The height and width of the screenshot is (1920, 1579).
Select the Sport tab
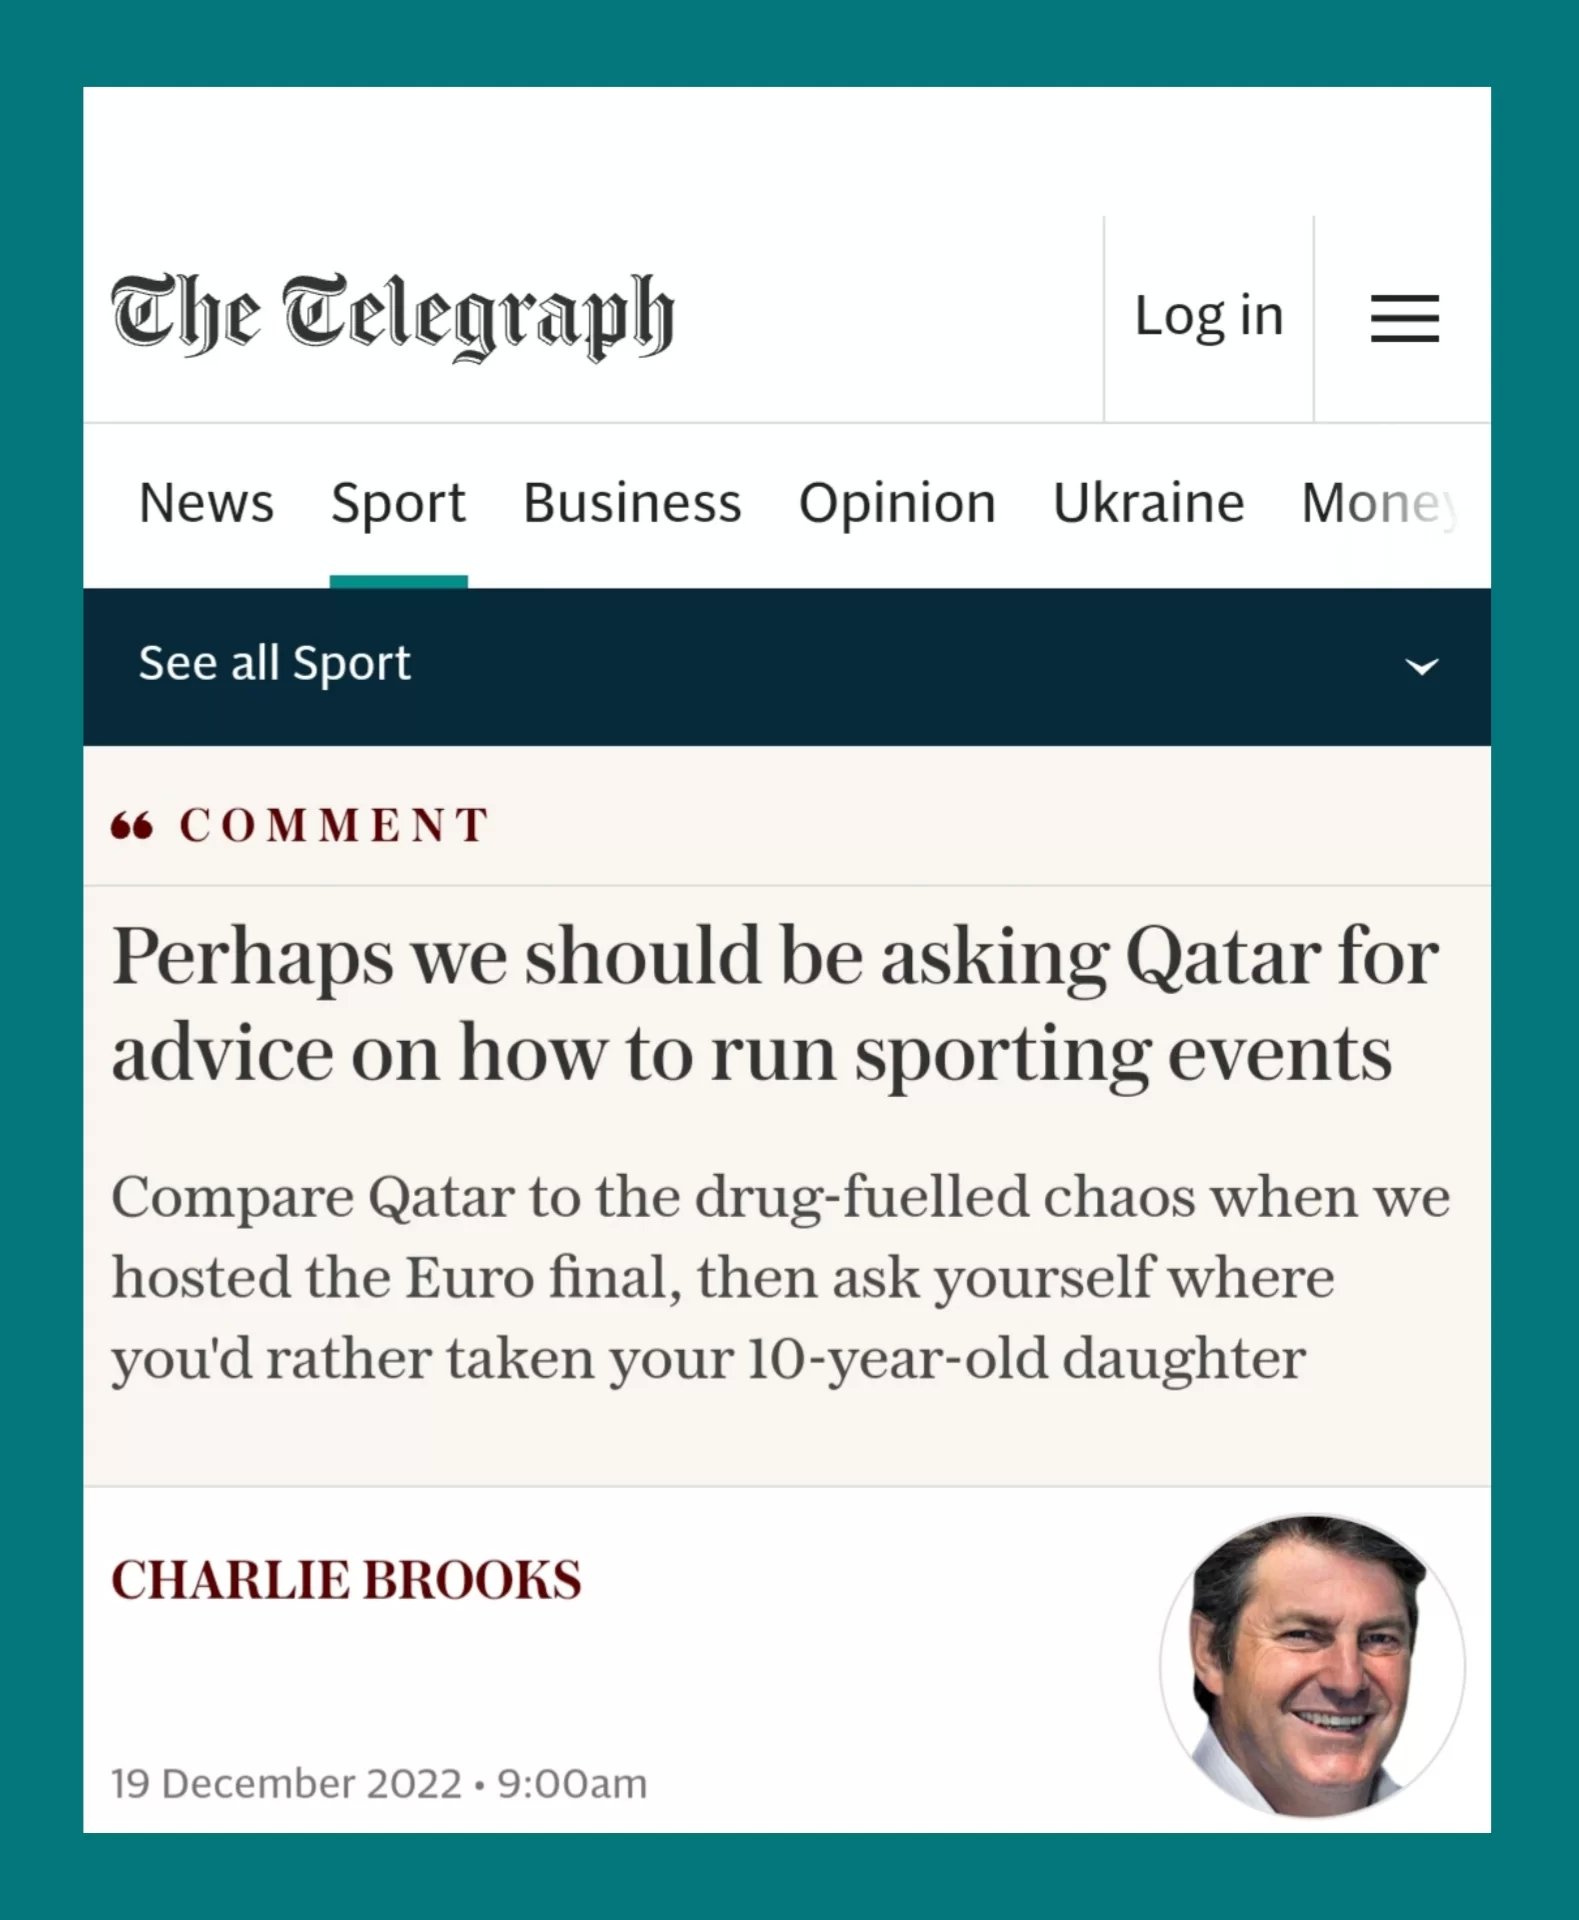point(398,503)
